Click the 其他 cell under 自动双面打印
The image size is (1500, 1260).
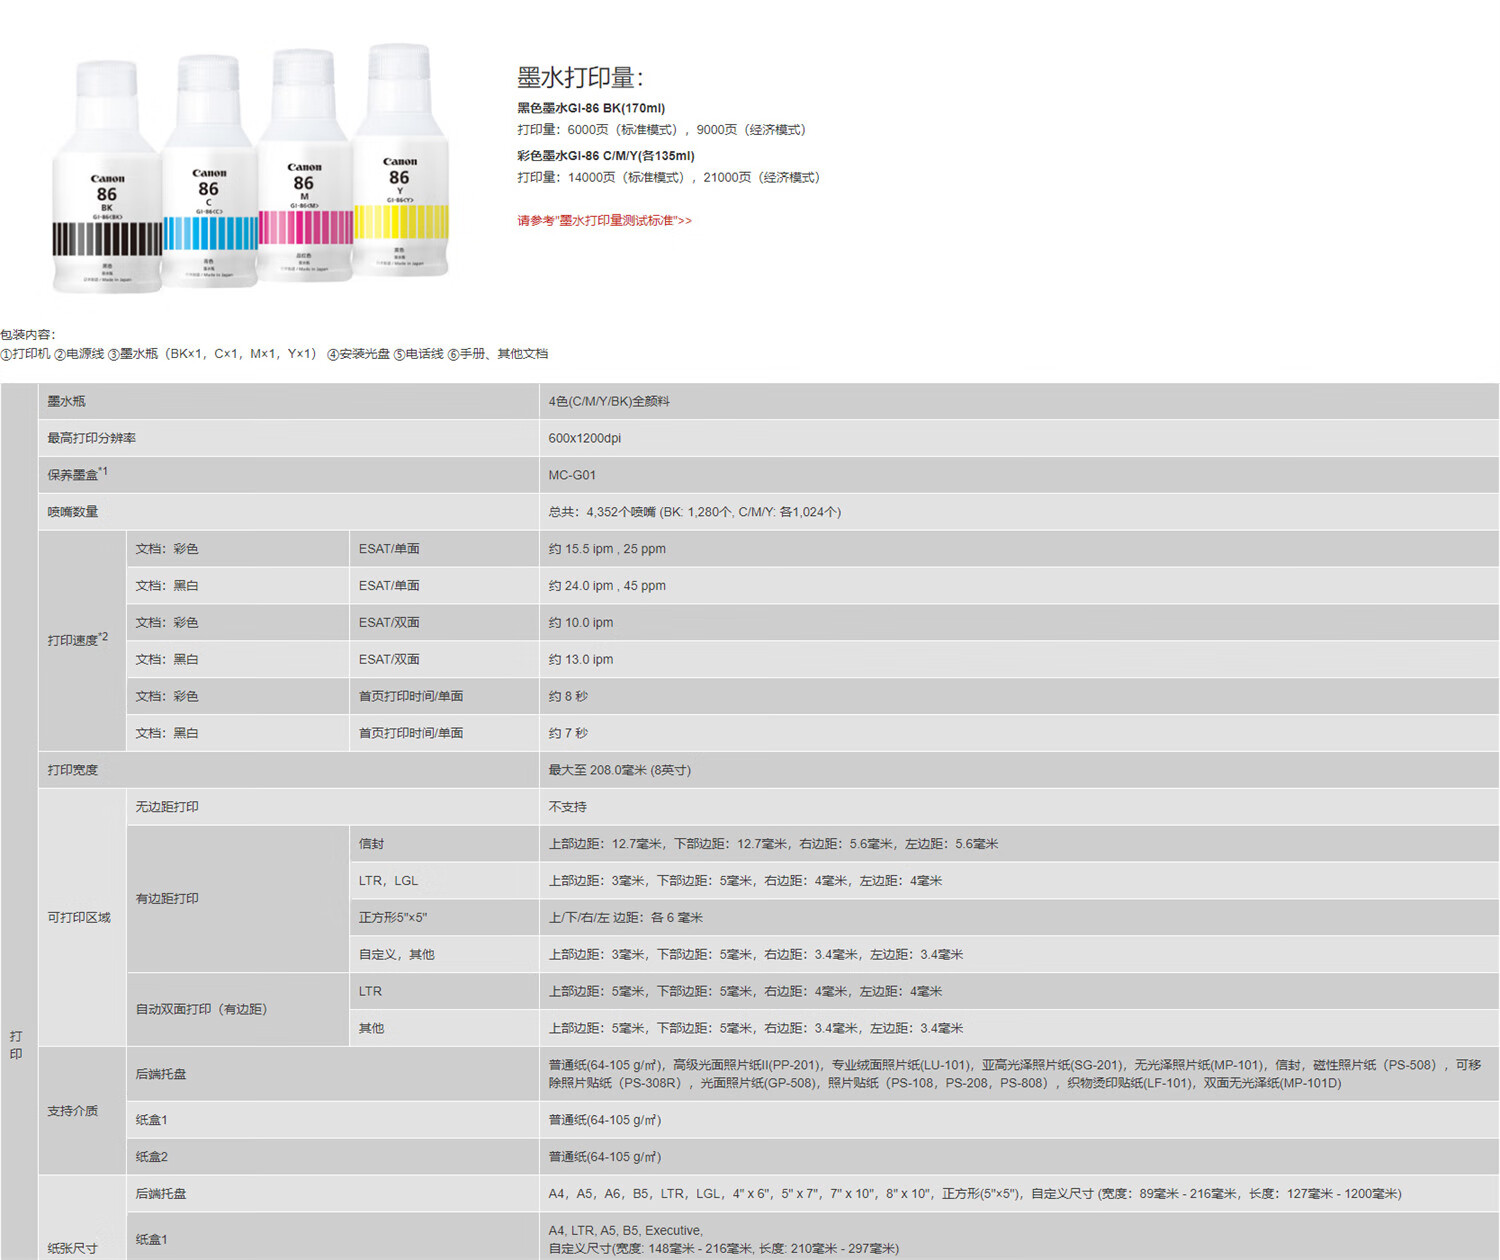coord(444,1028)
